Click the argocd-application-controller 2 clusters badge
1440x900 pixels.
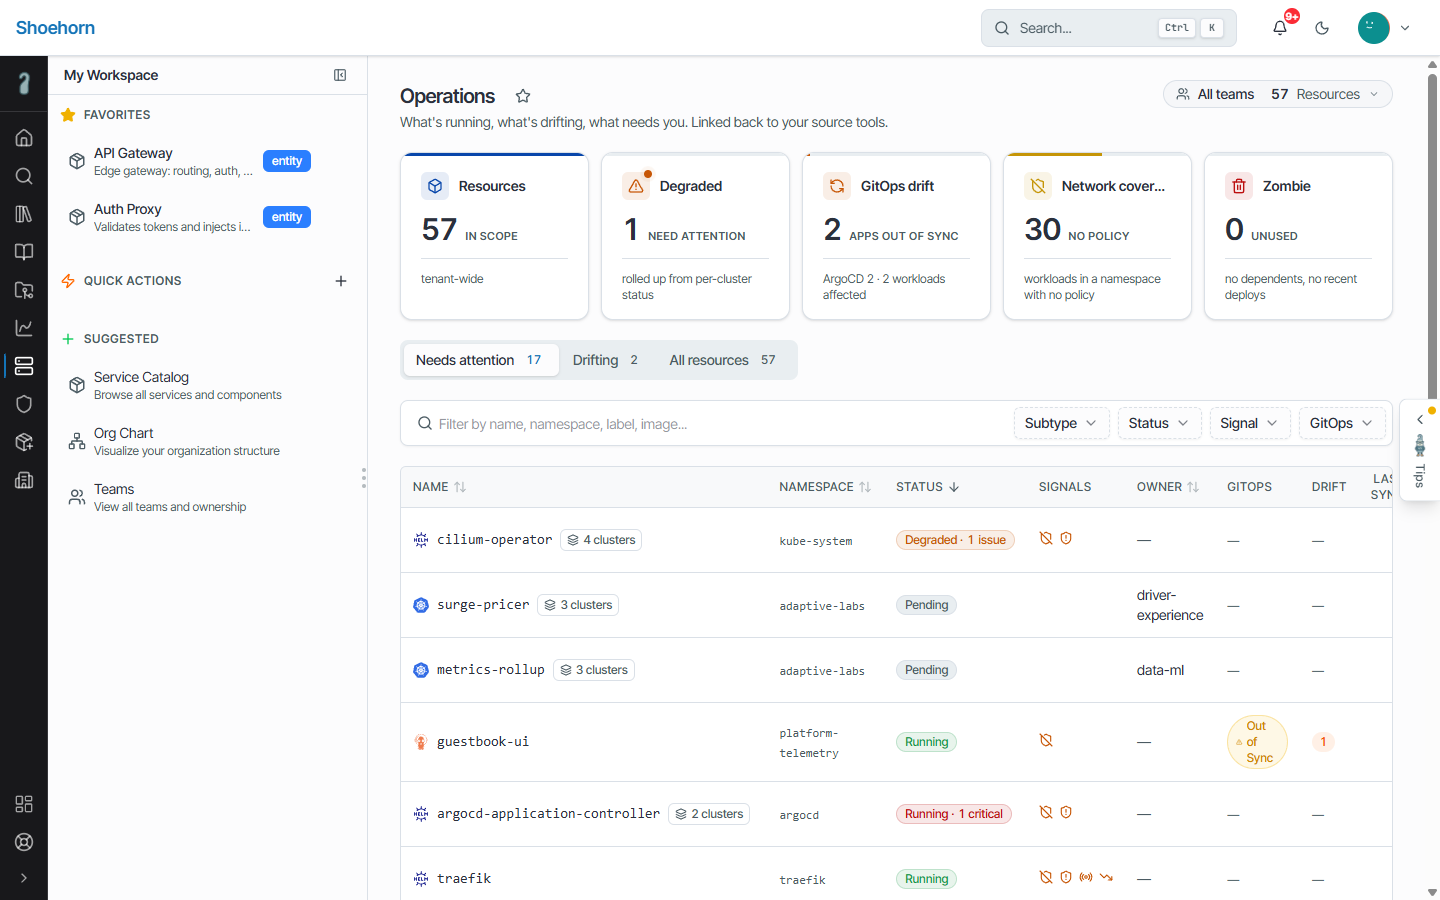tap(709, 814)
